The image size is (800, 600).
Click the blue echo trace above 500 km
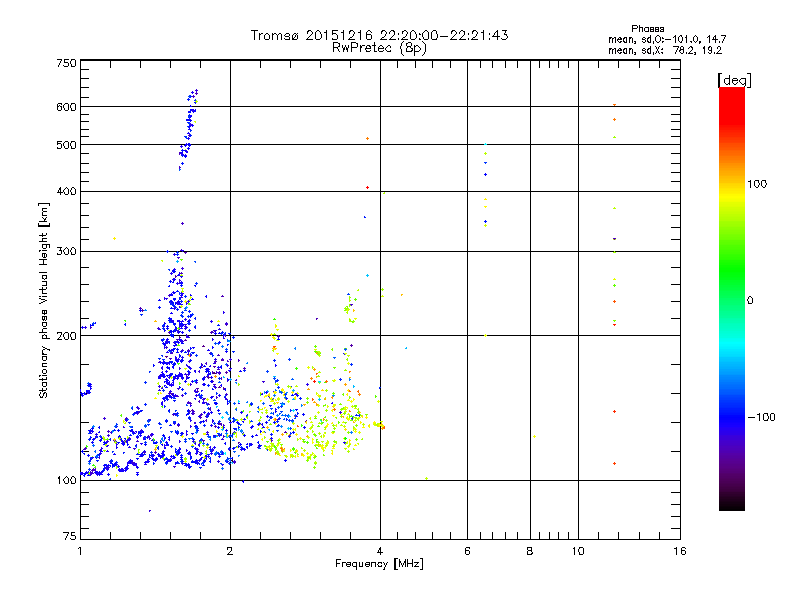click(x=188, y=129)
